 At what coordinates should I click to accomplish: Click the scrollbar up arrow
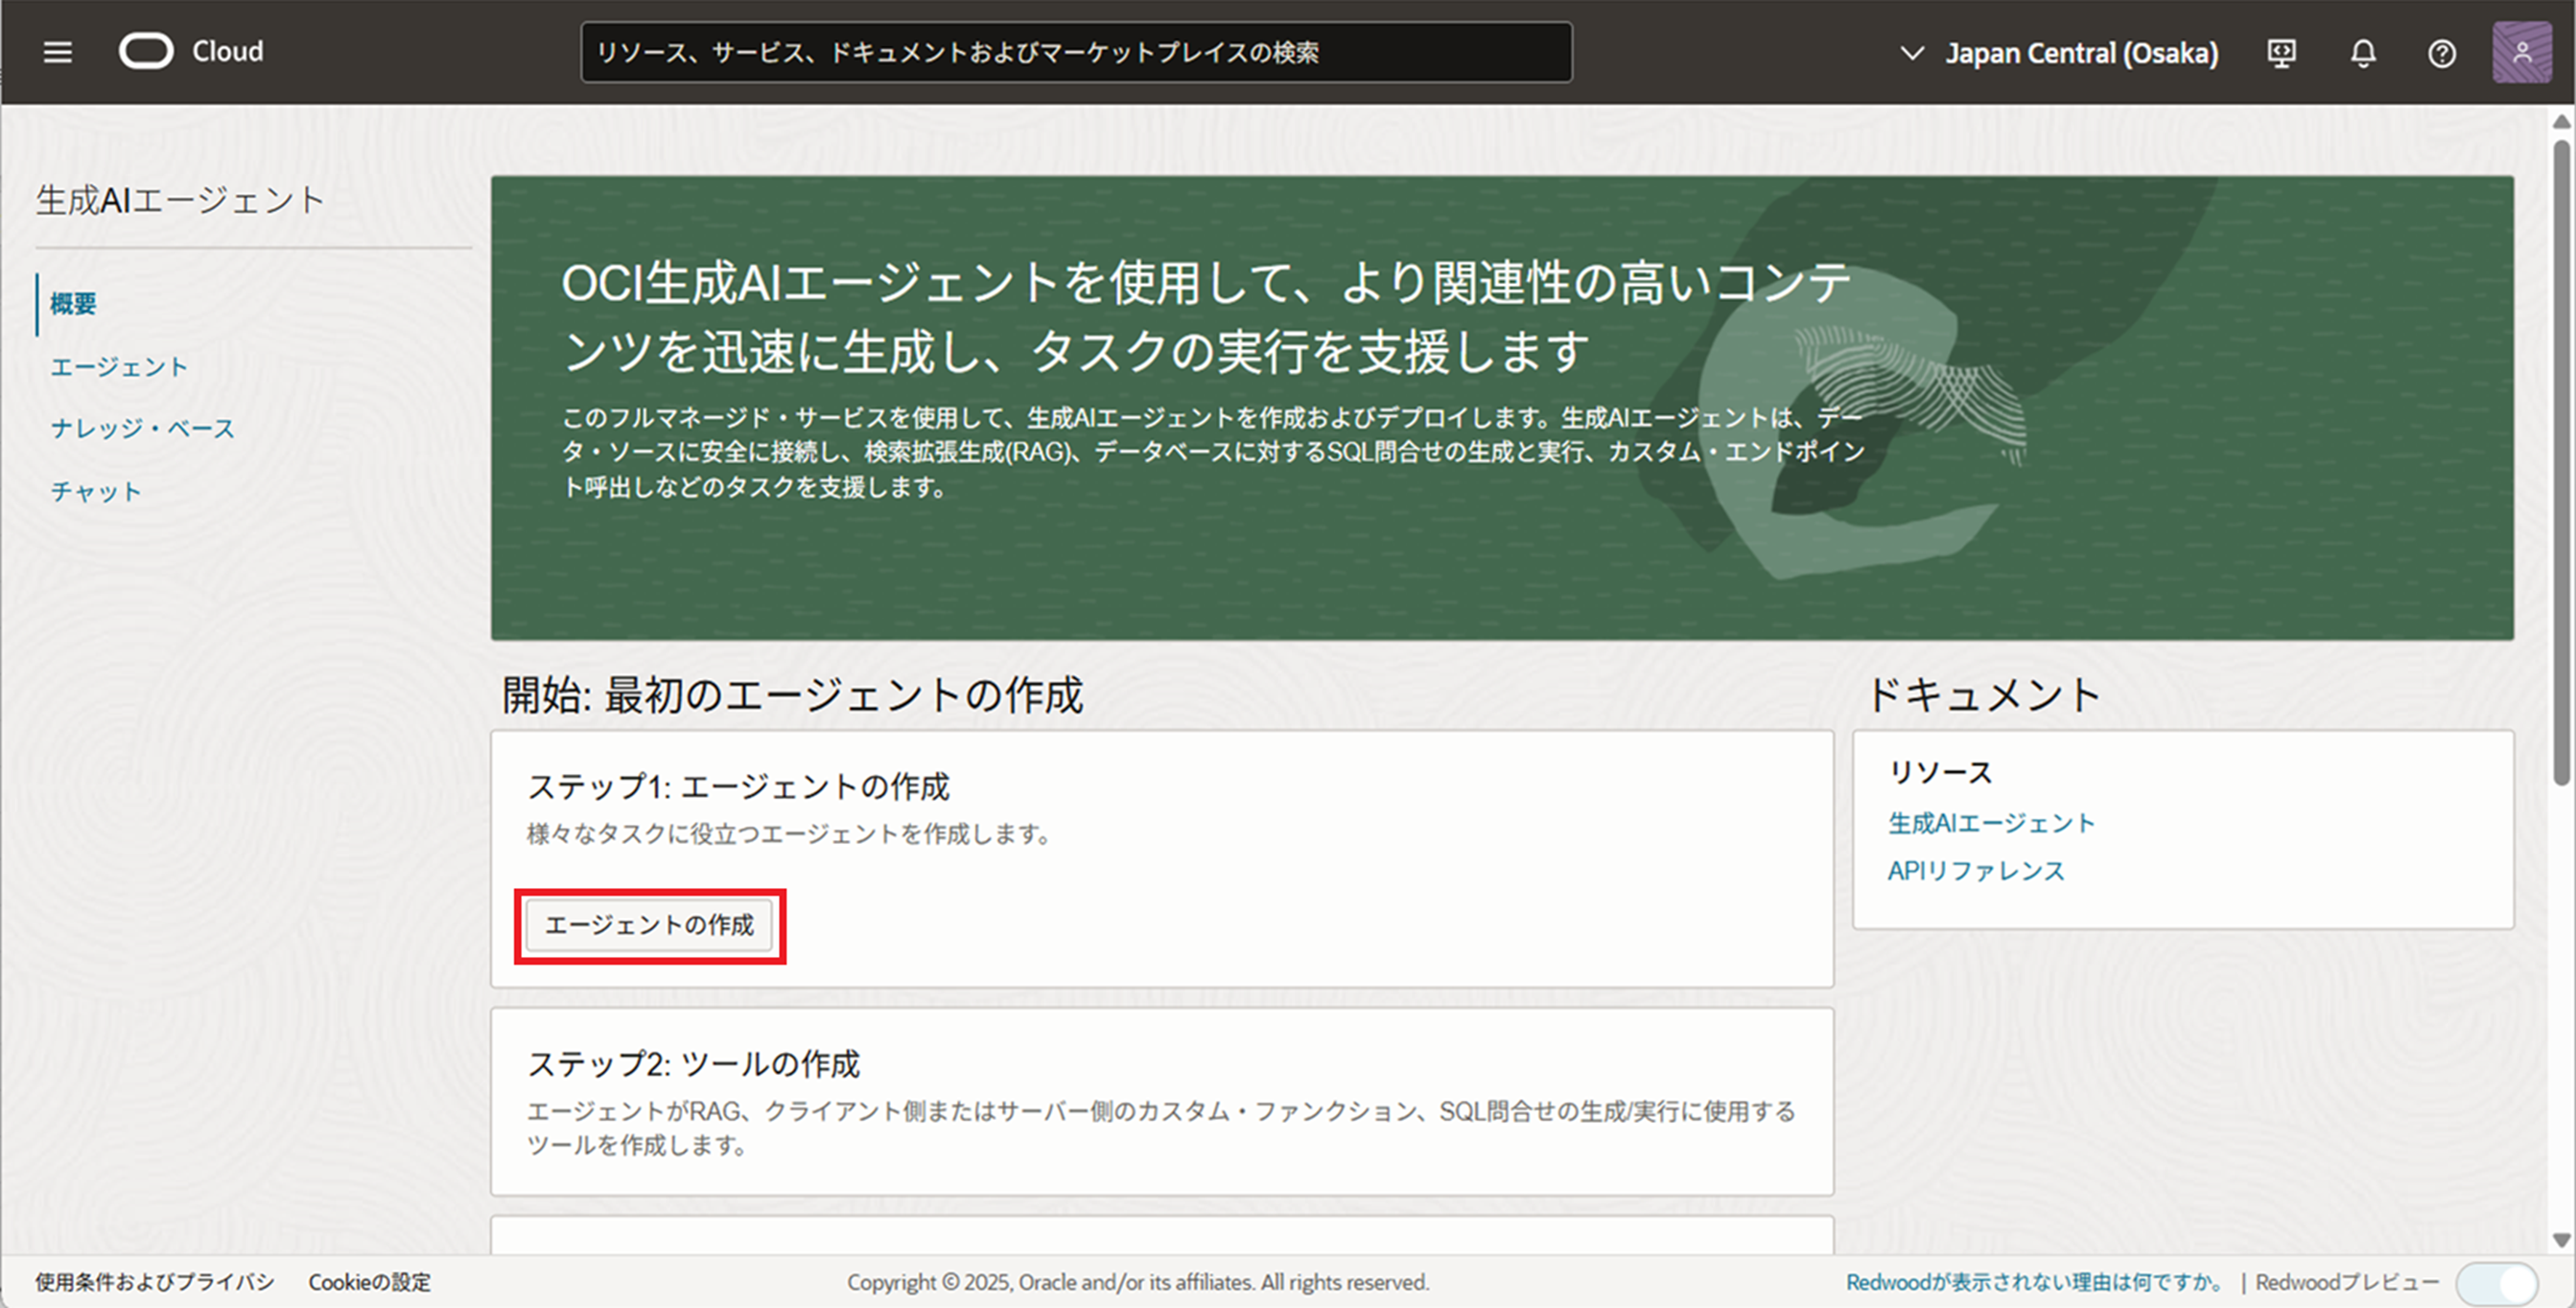(2561, 121)
